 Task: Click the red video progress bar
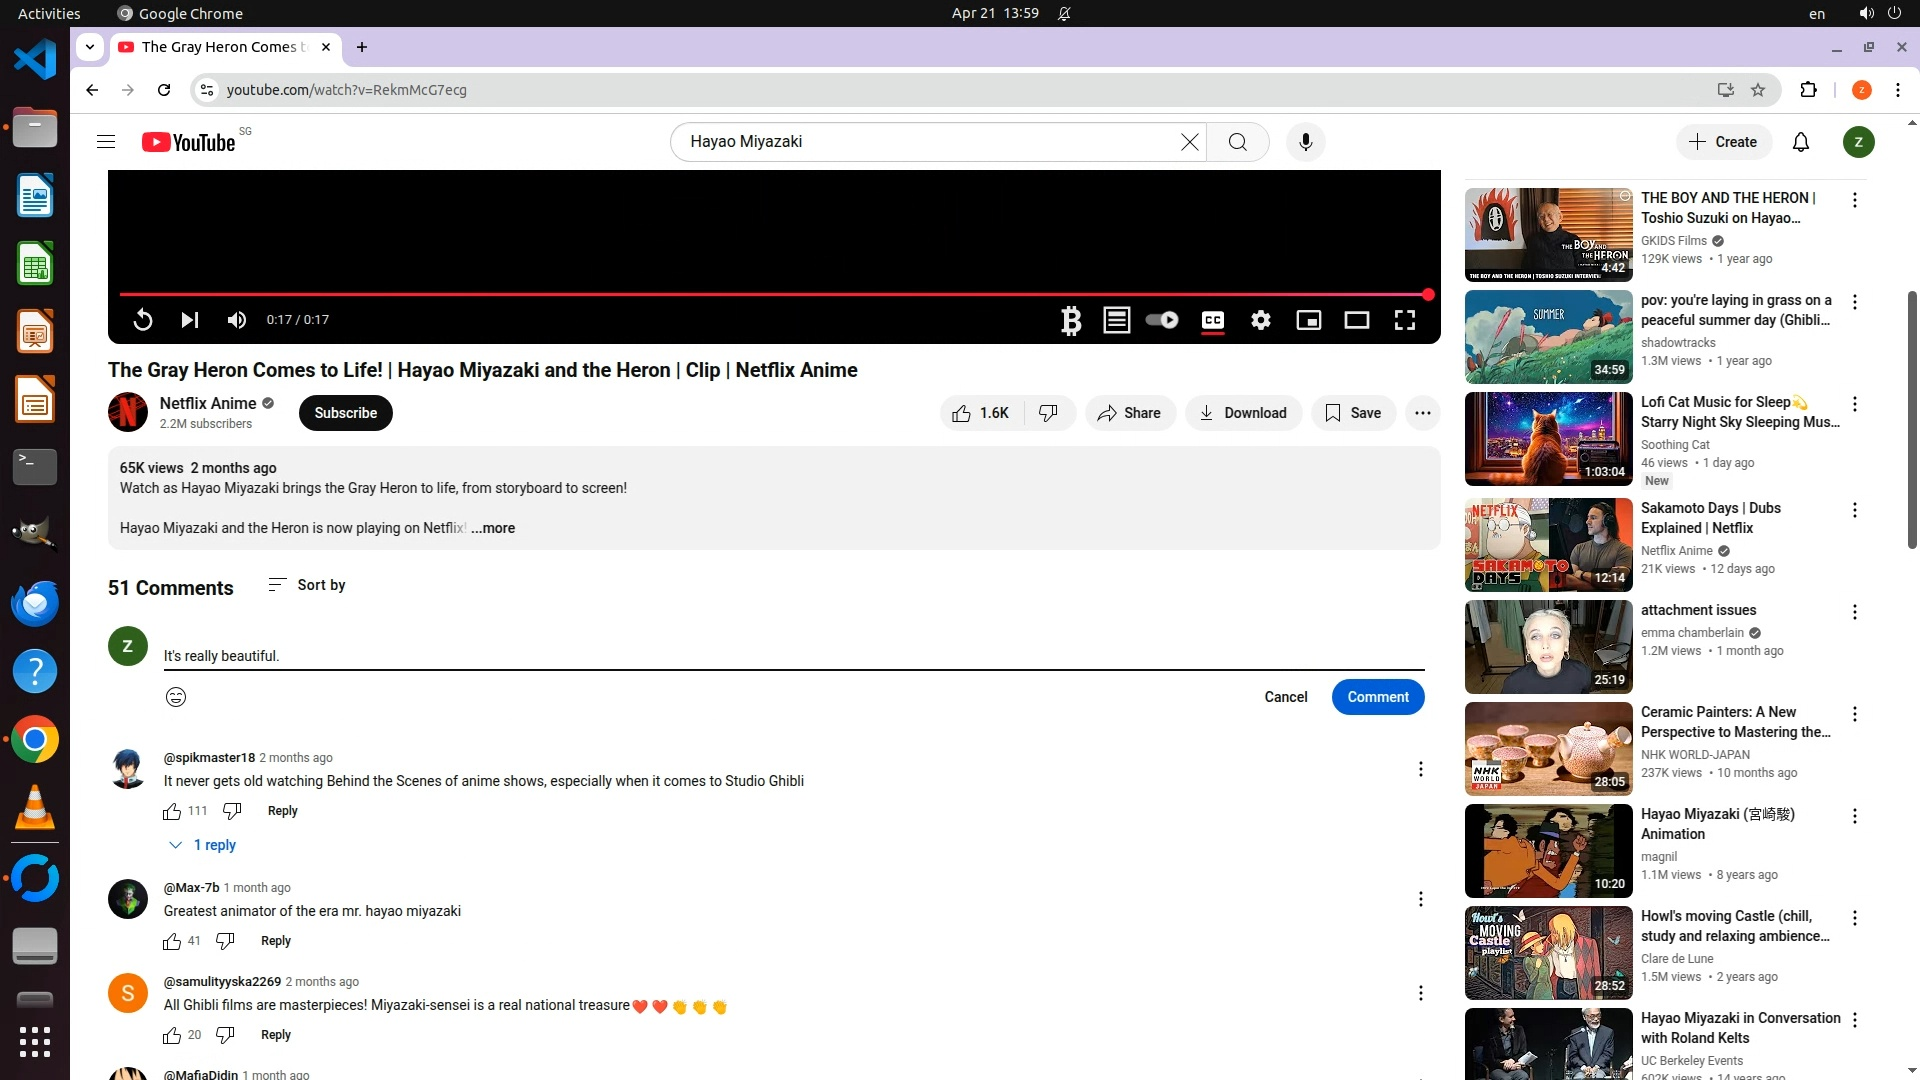[x=770, y=295]
